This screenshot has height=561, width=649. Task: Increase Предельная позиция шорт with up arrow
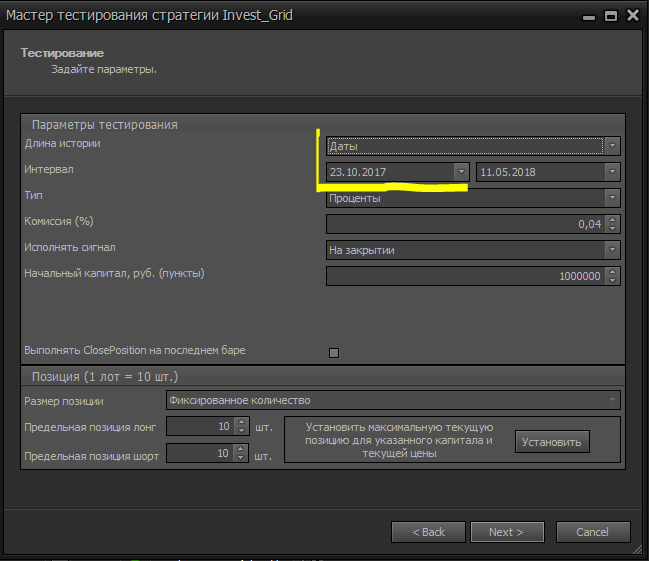coord(241,450)
